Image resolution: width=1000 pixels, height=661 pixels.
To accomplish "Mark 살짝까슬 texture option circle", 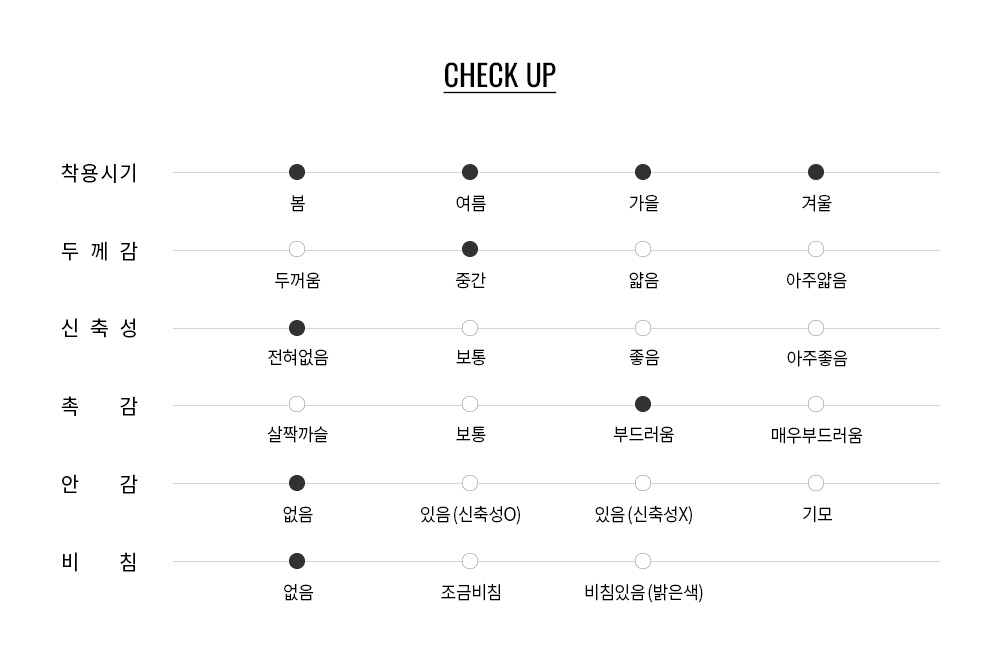I will pos(297,404).
